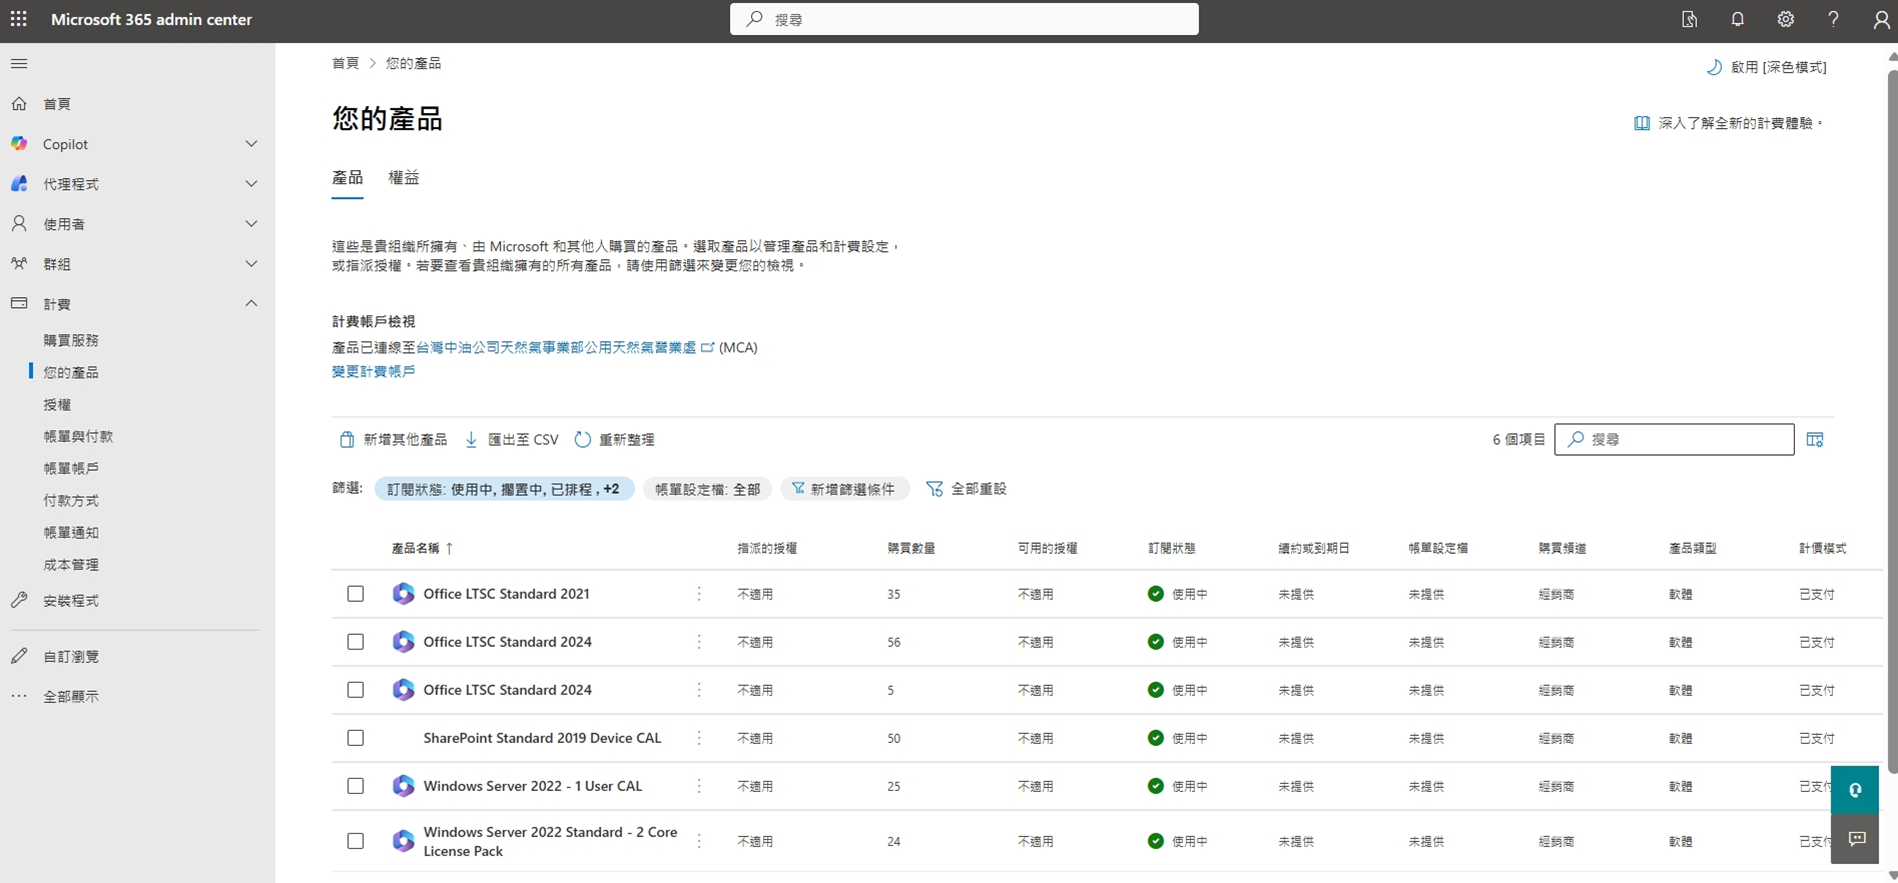Open the settings gear icon
1898x883 pixels.
[1785, 19]
